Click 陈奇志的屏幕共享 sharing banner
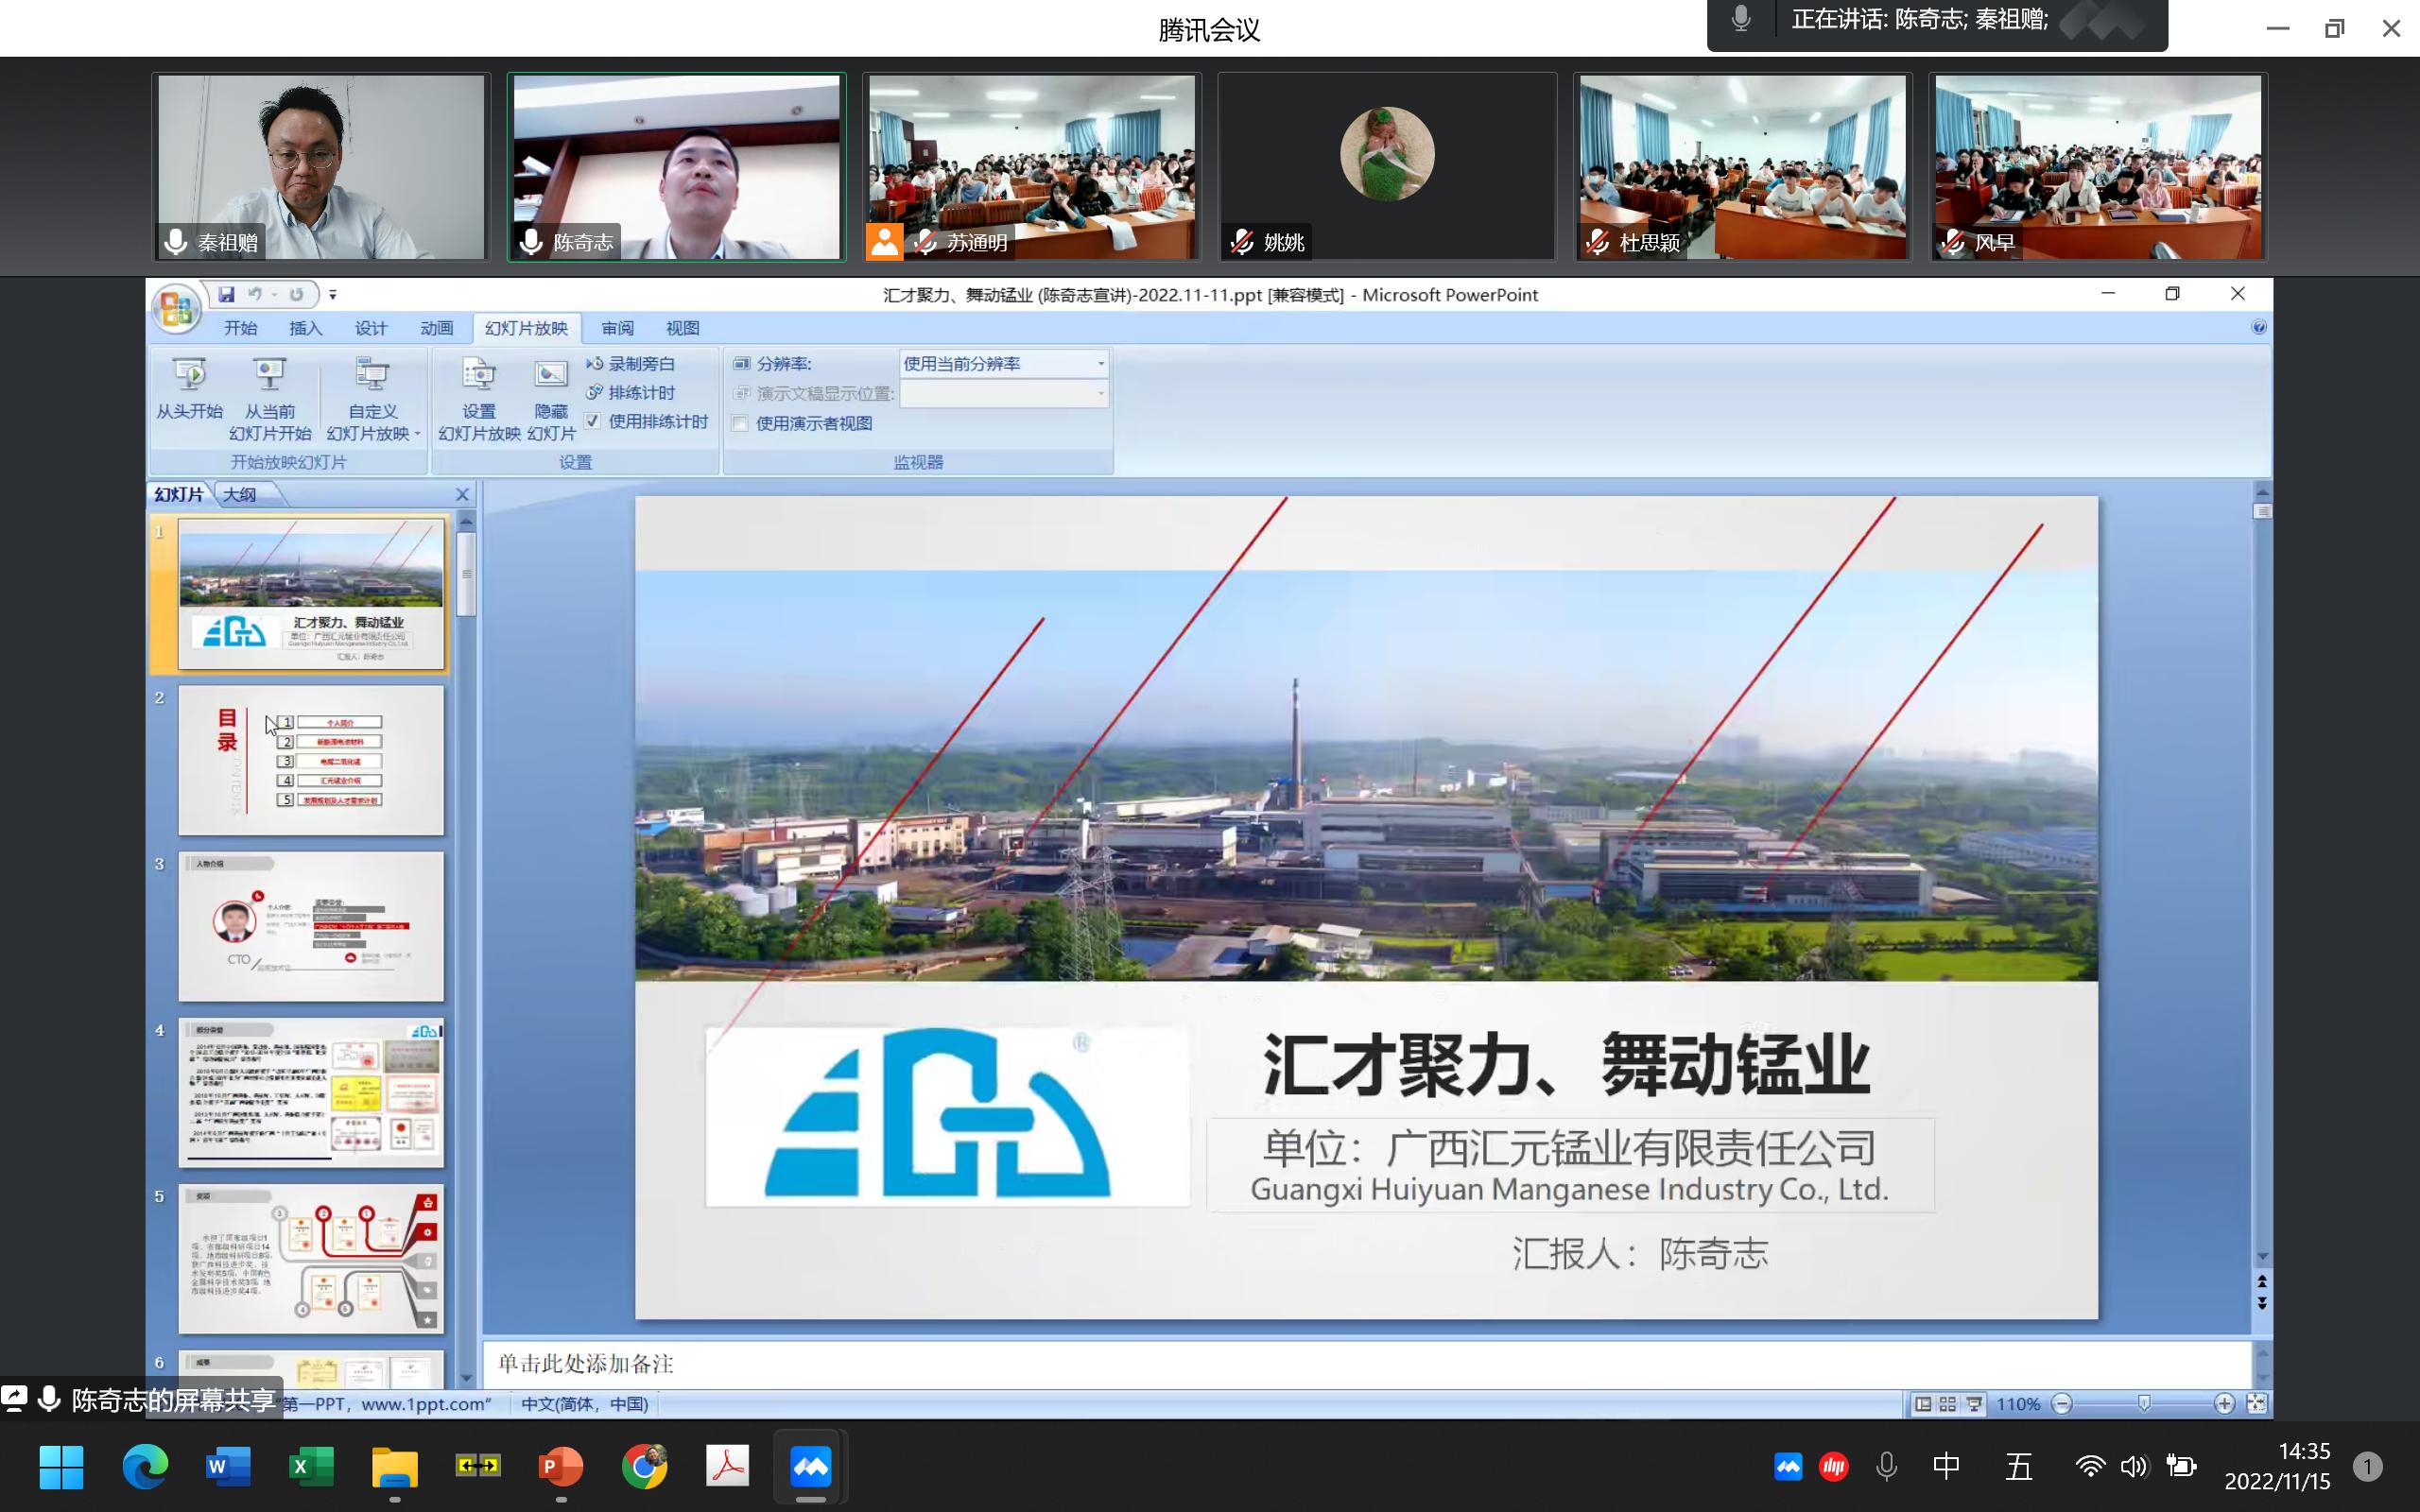The width and height of the screenshot is (2420, 1512). click(x=168, y=1401)
